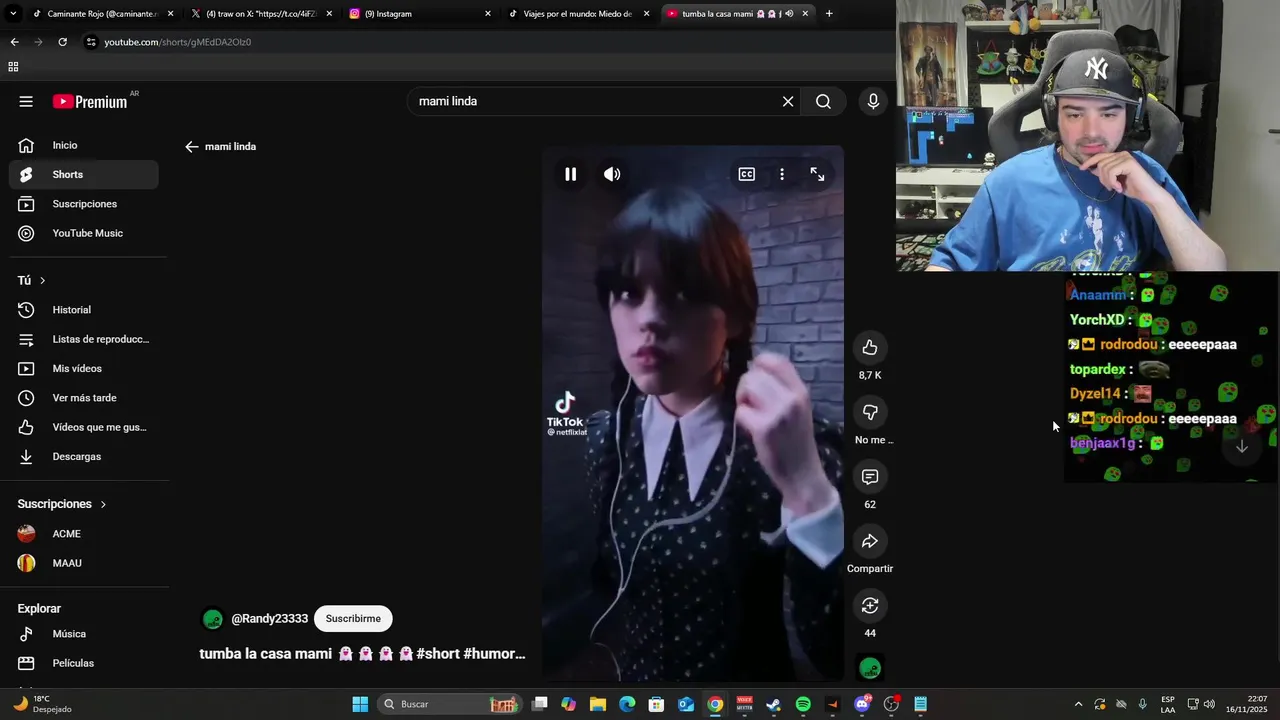This screenshot has height=720, width=1280.
Task: Show hidden system tray icons
Action: click(x=1078, y=704)
